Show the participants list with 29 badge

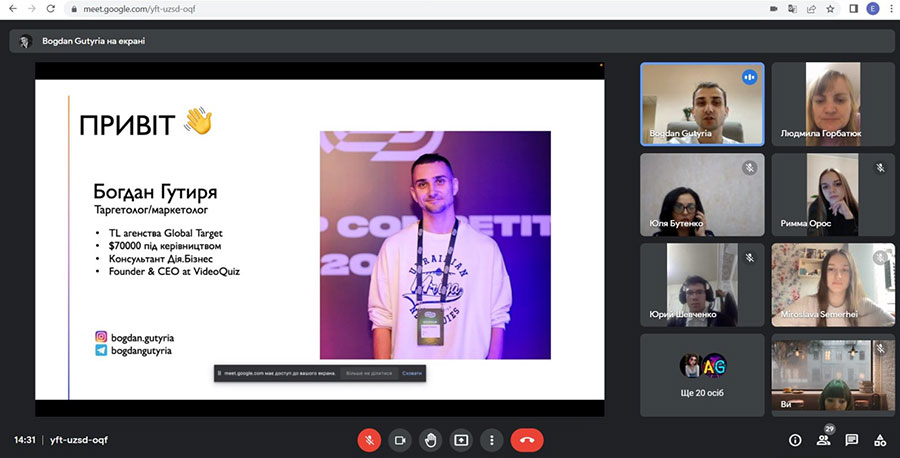(x=824, y=440)
